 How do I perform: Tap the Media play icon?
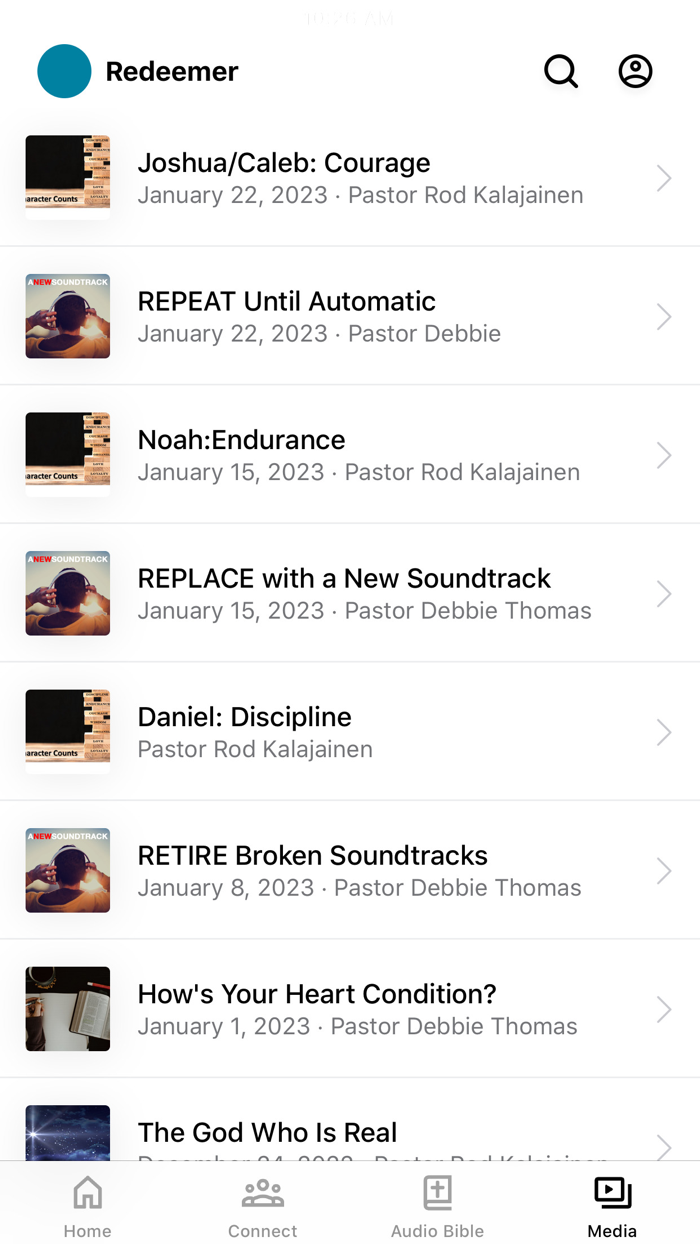coord(612,1192)
